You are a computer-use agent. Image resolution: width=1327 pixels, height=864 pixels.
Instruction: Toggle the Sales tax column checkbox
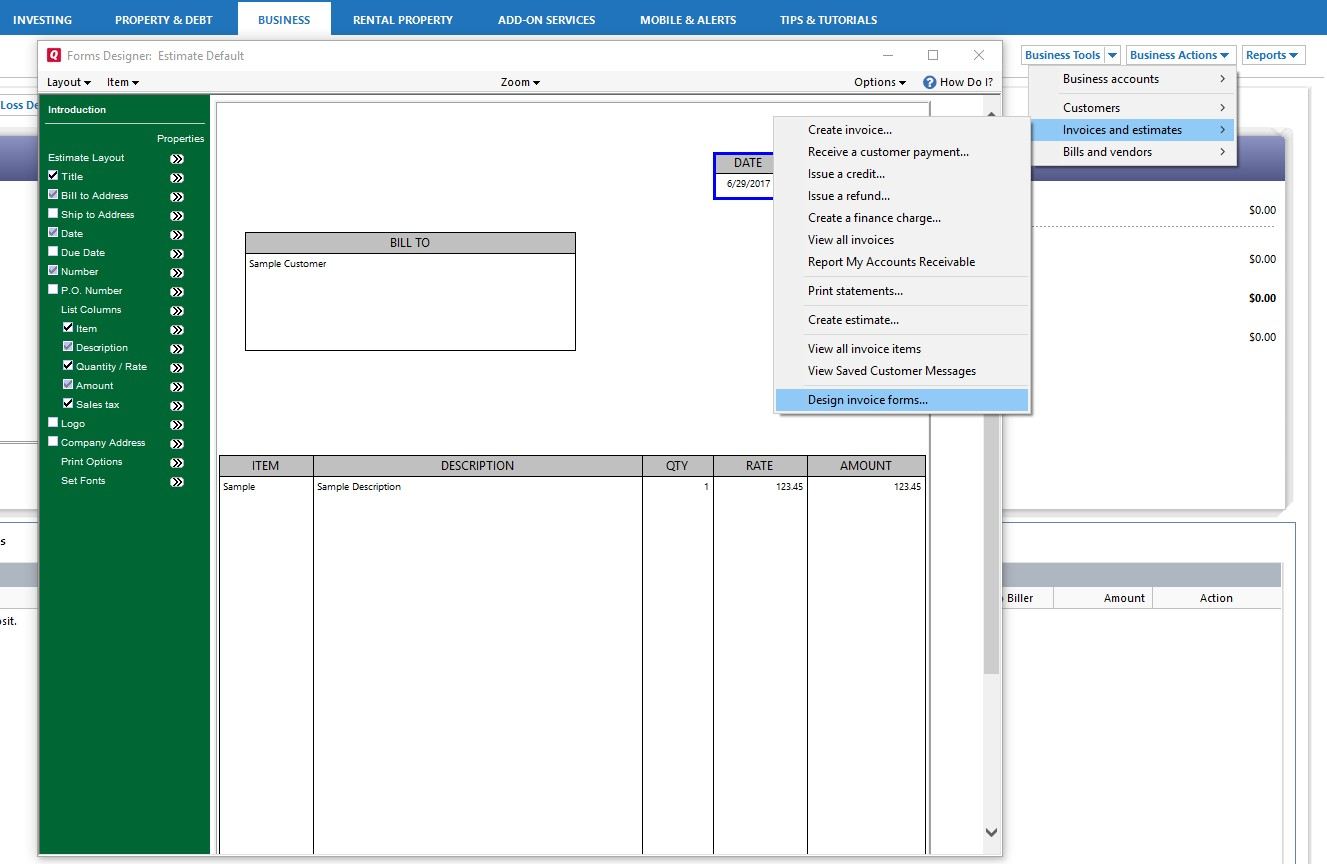click(68, 404)
